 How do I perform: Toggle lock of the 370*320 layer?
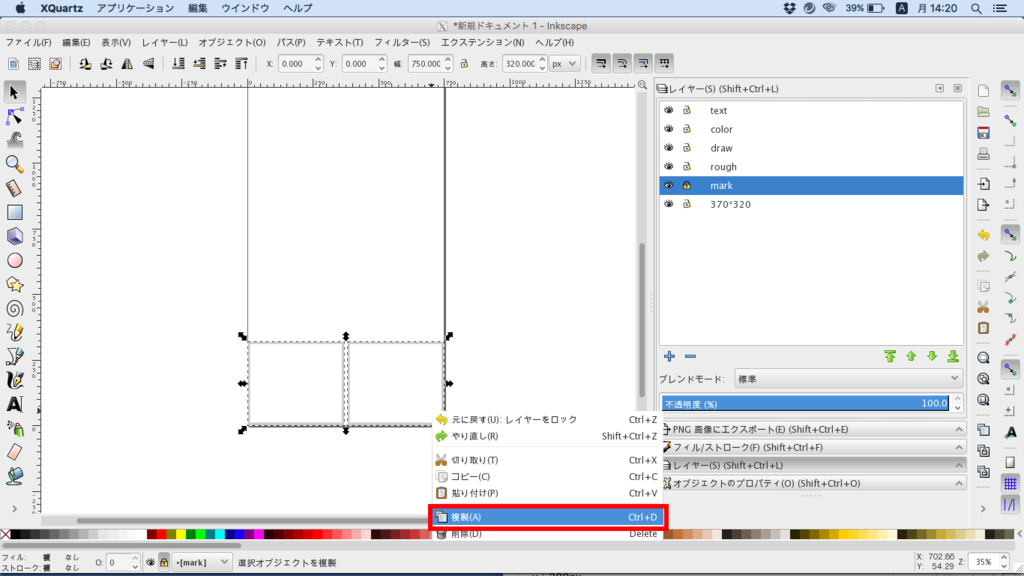tap(687, 204)
